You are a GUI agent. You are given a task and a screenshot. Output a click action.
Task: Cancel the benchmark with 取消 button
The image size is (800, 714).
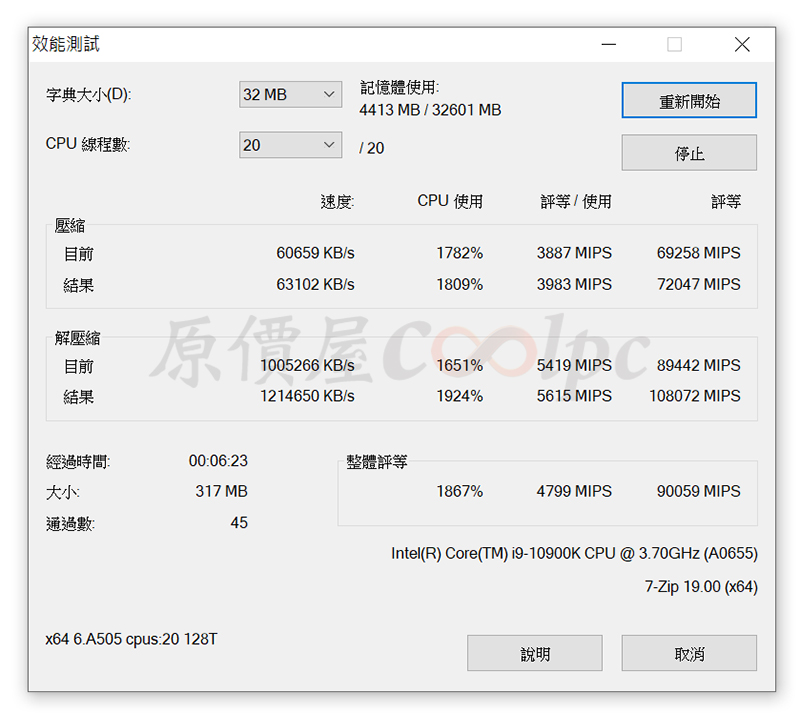[689, 653]
